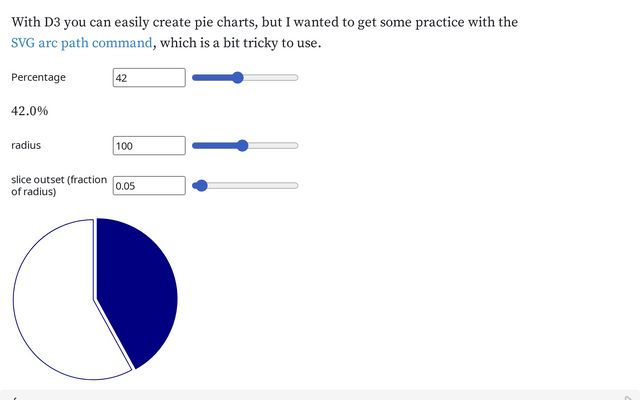Click filled blue part of radius slider

coord(213,145)
